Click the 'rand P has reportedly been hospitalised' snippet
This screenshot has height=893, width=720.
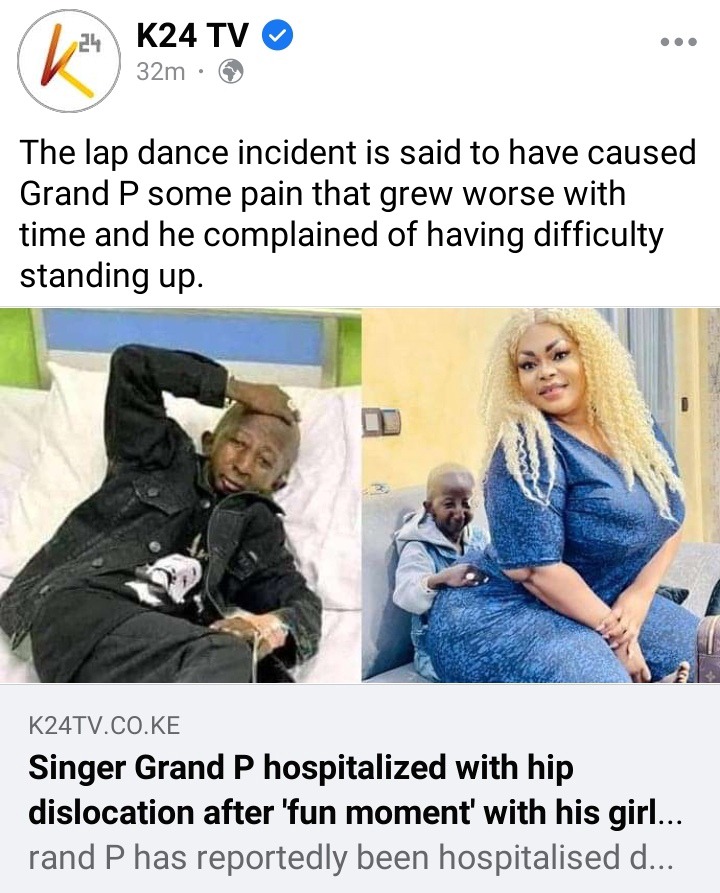[351, 857]
